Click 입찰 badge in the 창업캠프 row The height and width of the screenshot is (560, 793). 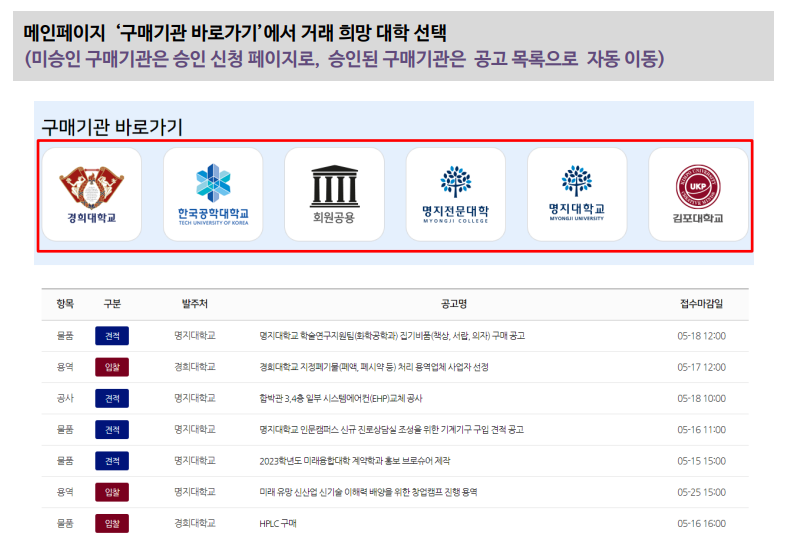[112, 492]
